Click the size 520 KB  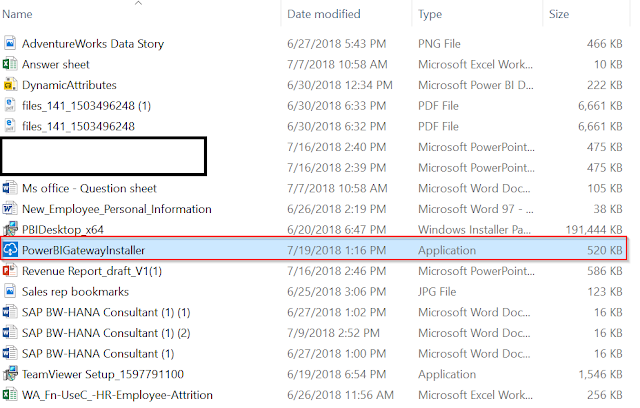pyautogui.click(x=604, y=250)
